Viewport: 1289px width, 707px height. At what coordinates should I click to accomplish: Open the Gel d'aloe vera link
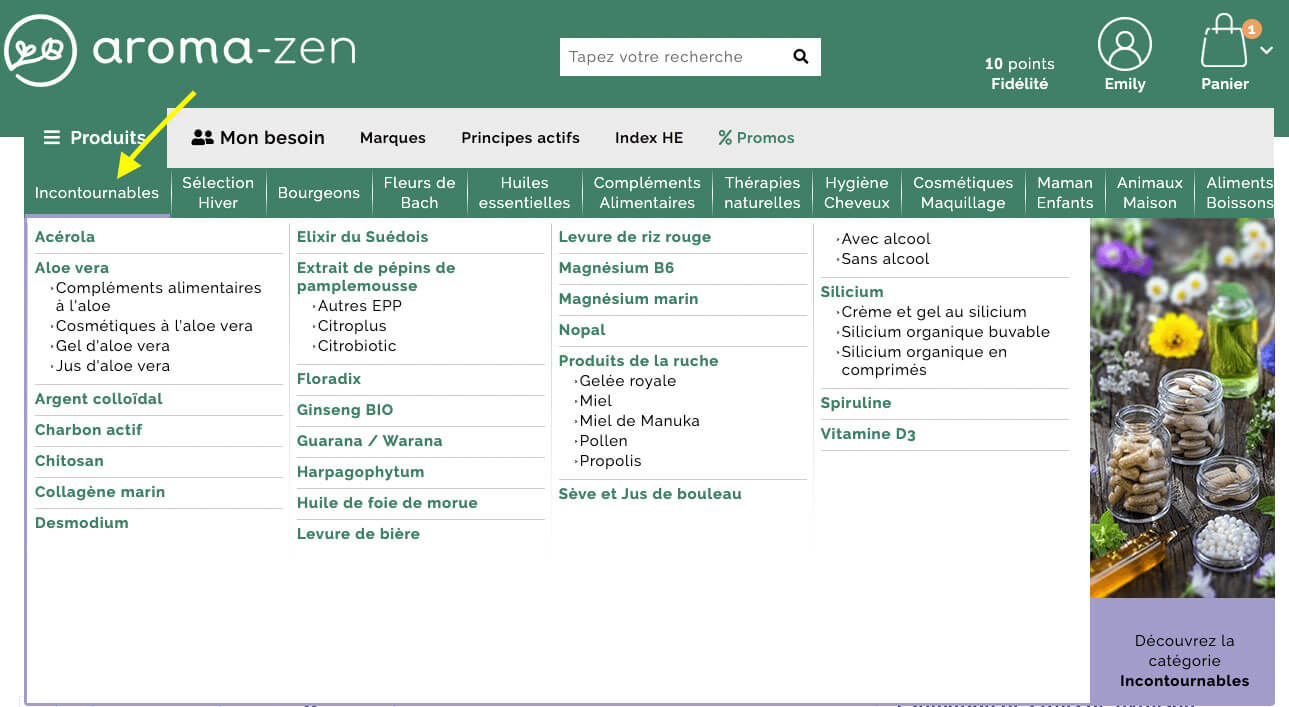112,346
